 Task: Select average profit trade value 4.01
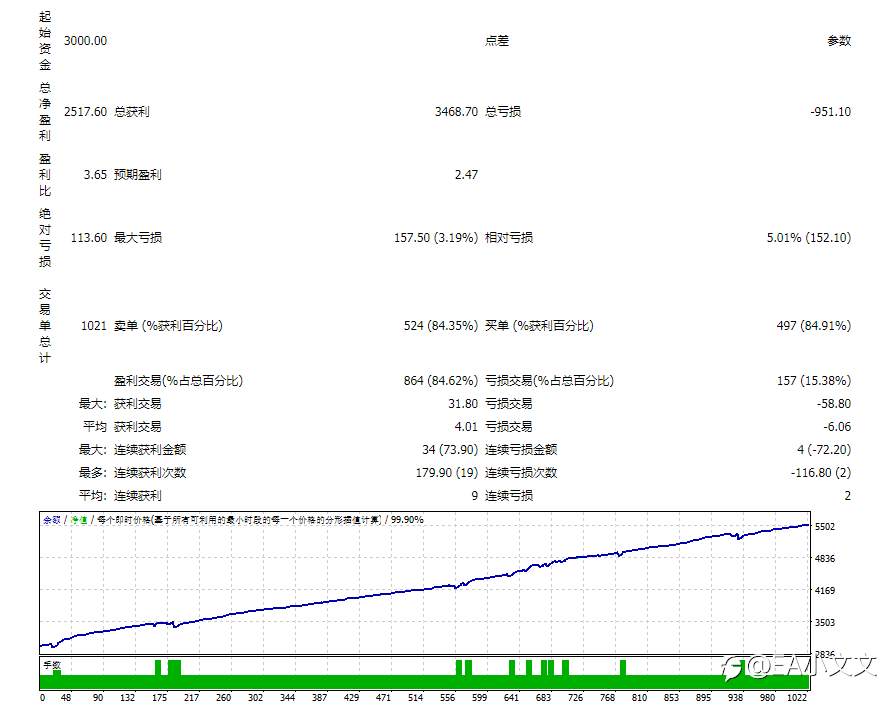[466, 427]
